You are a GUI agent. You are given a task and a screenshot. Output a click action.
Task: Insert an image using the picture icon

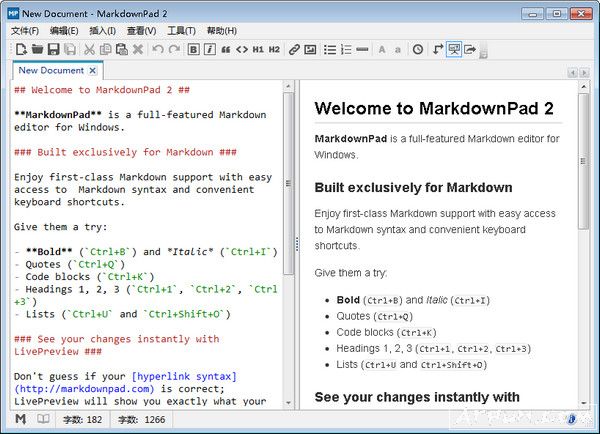[x=310, y=49]
